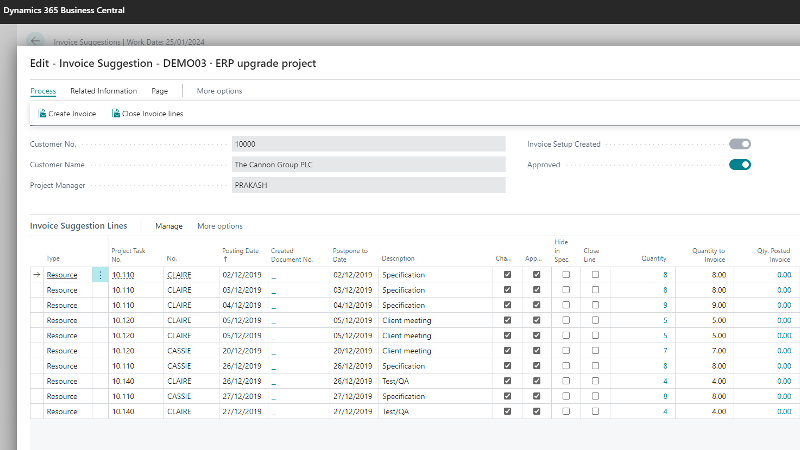The image size is (800, 450).
Task: Uncheck Chargeable on 02/12/2019 line
Action: coord(507,274)
